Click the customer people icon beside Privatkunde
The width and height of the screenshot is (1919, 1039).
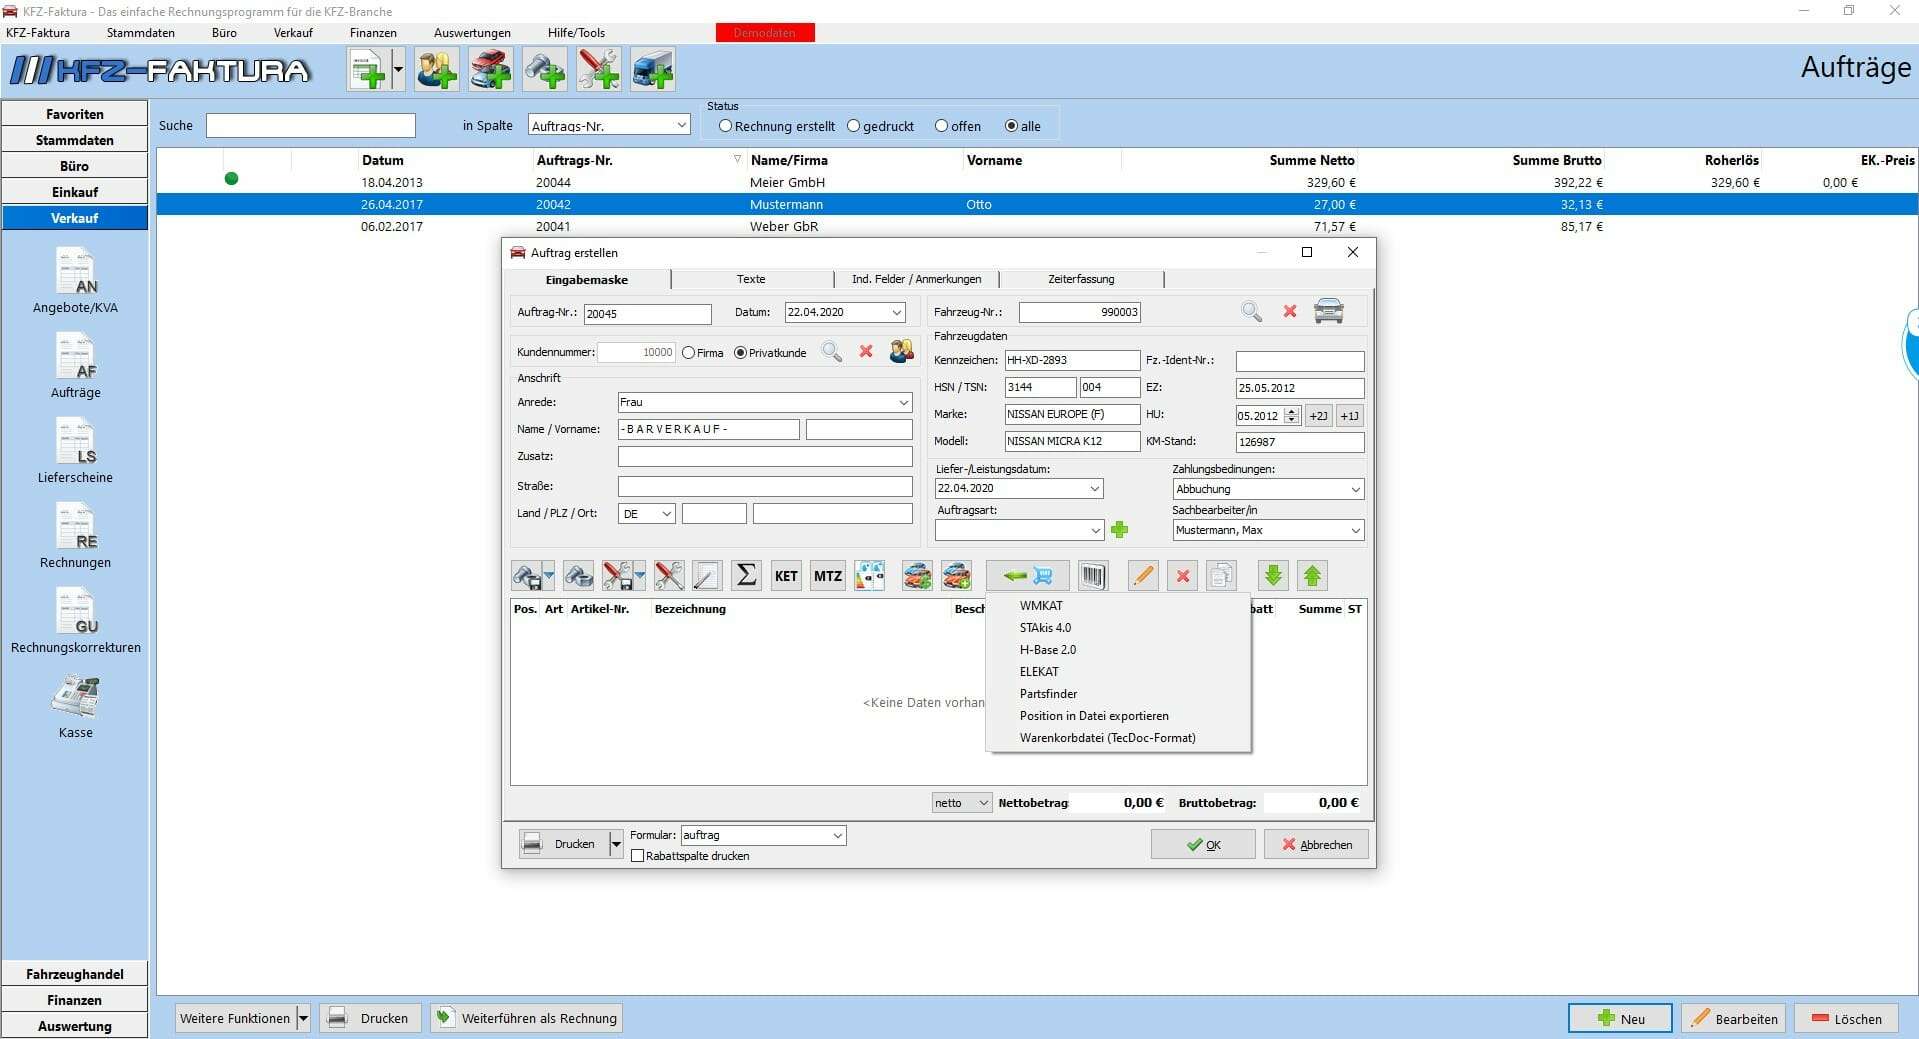(902, 351)
